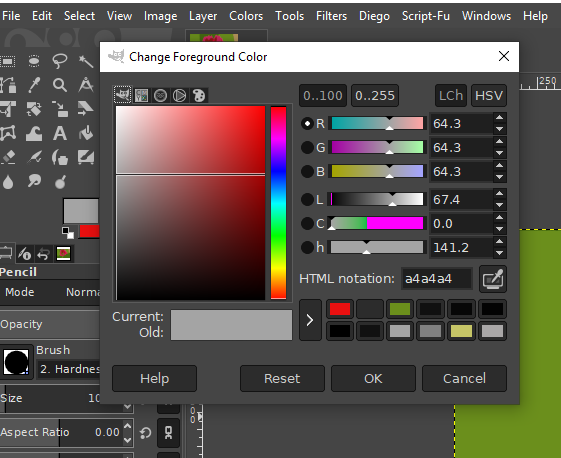Select the Ink tool with inkpot

click(x=60, y=157)
